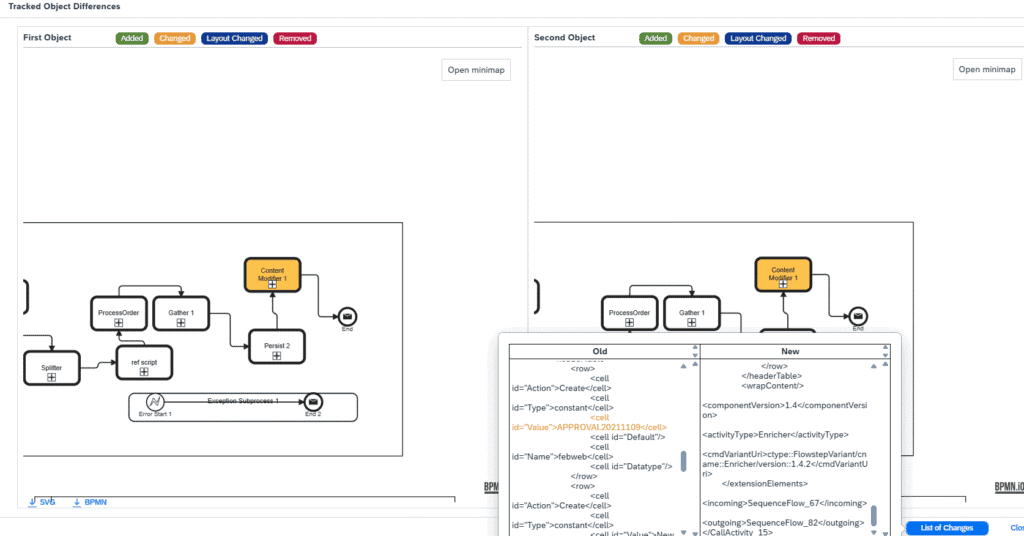This screenshot has width=1024, height=536.
Task: Click End message event in second diagram
Action: (858, 316)
